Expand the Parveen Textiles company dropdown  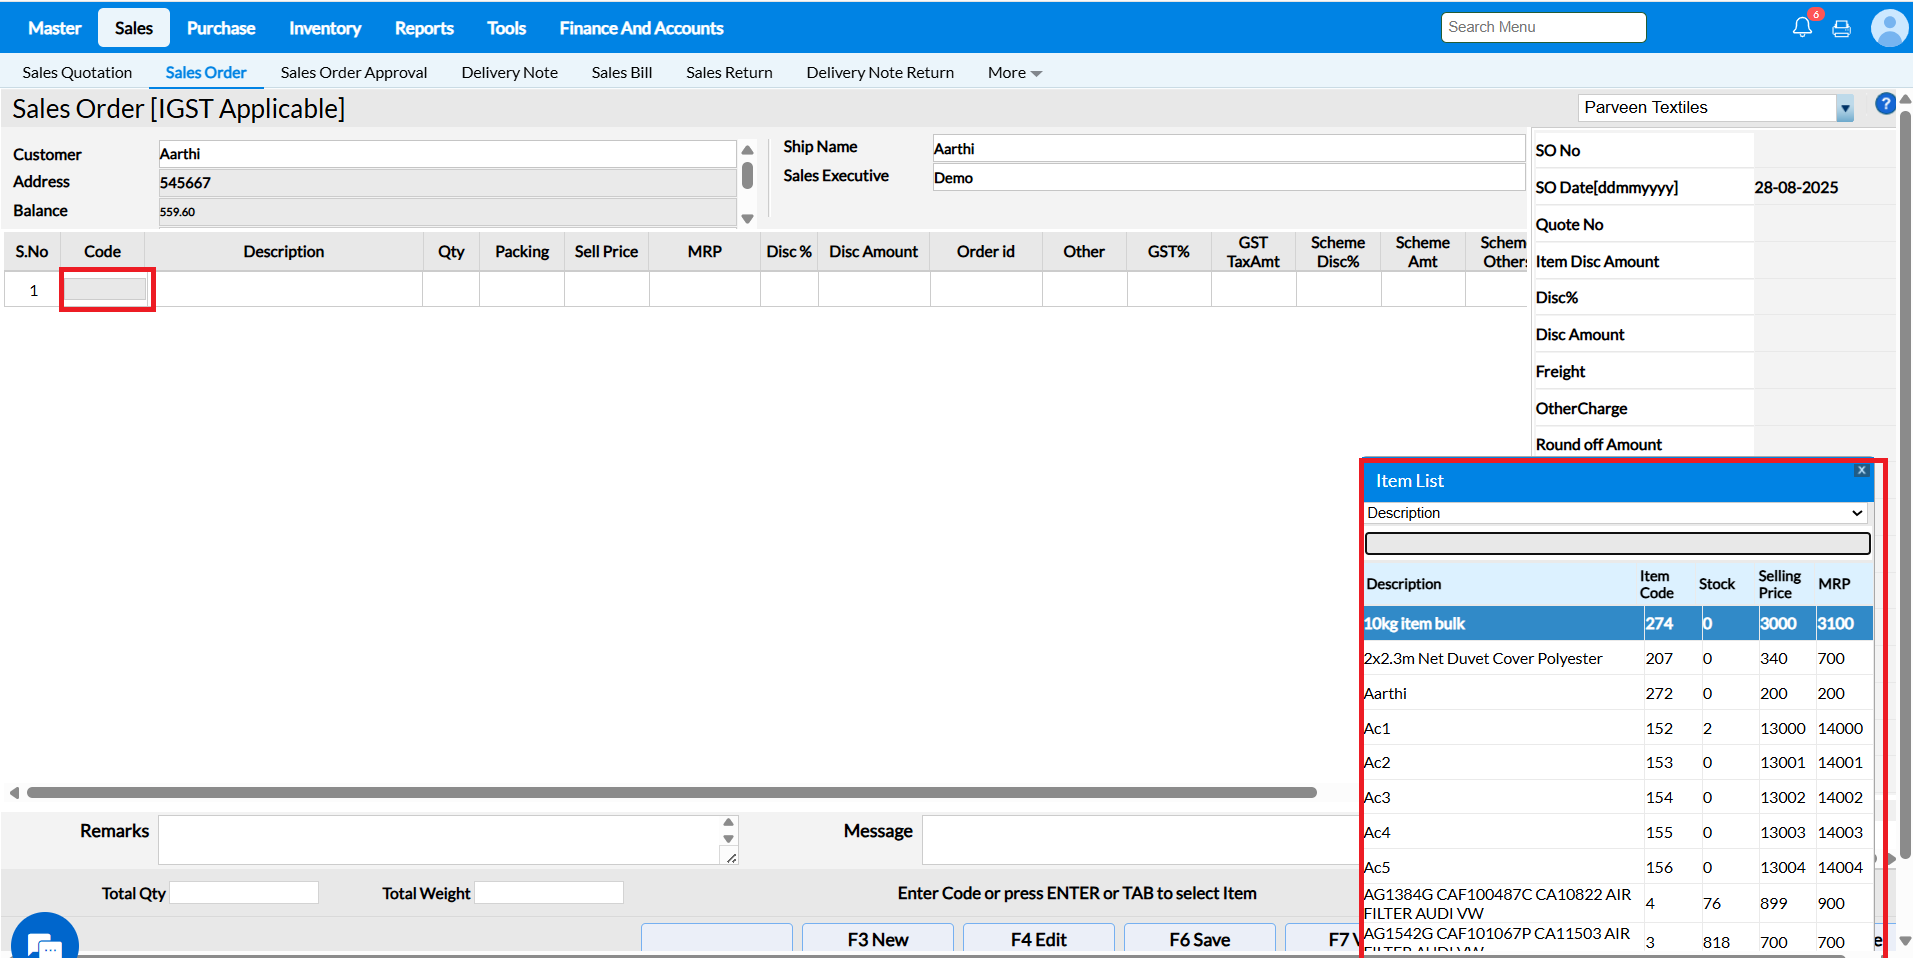click(x=1844, y=108)
